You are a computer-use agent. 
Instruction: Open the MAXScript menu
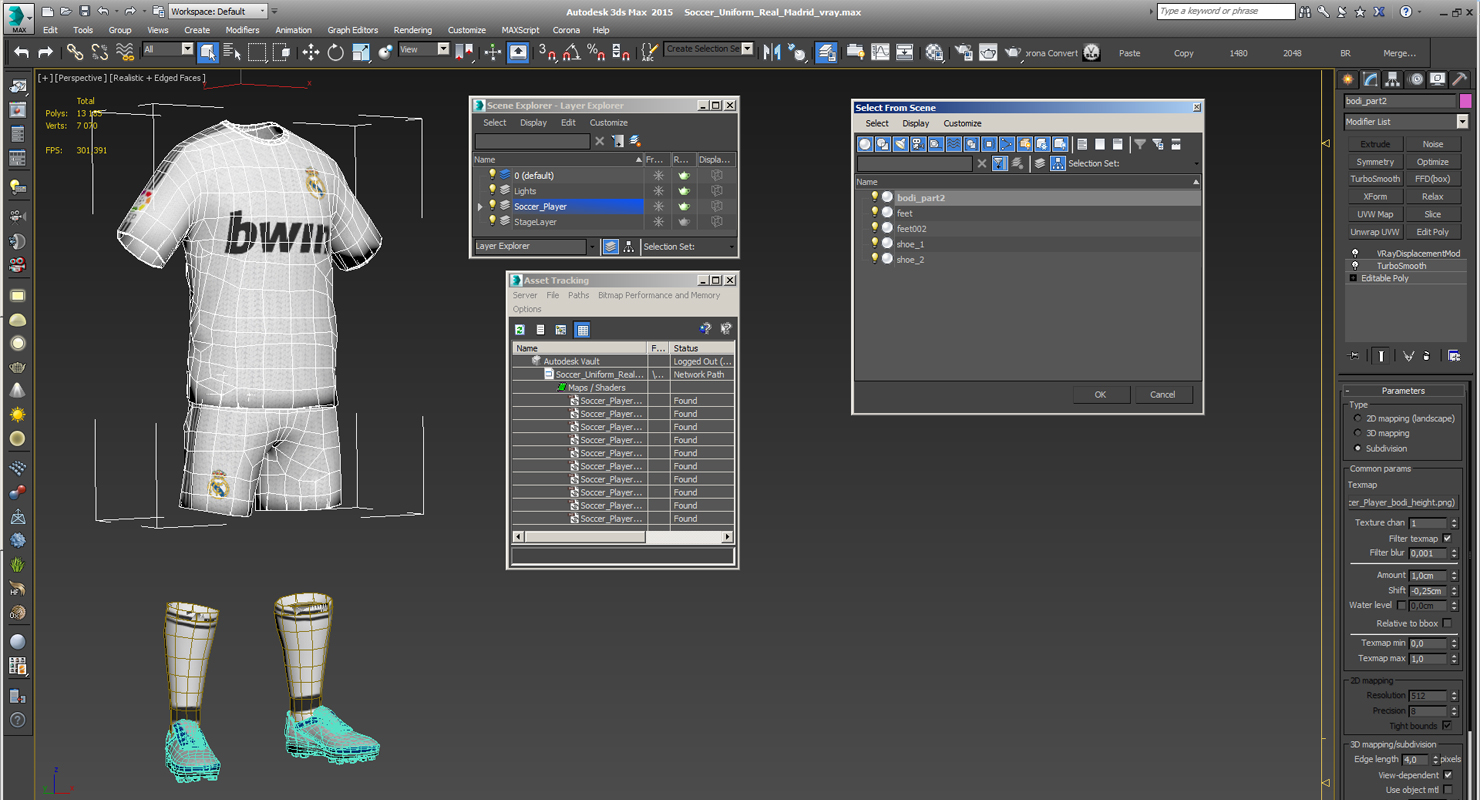coord(520,30)
